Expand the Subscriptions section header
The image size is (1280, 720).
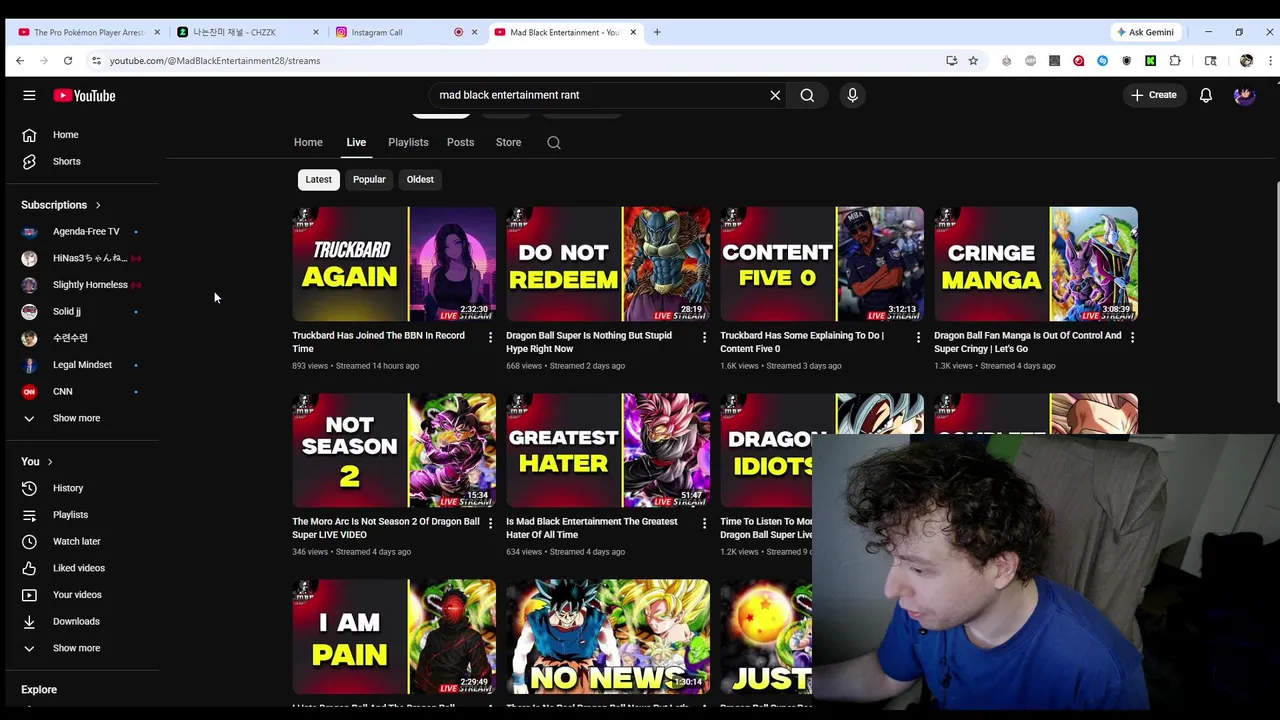61,205
